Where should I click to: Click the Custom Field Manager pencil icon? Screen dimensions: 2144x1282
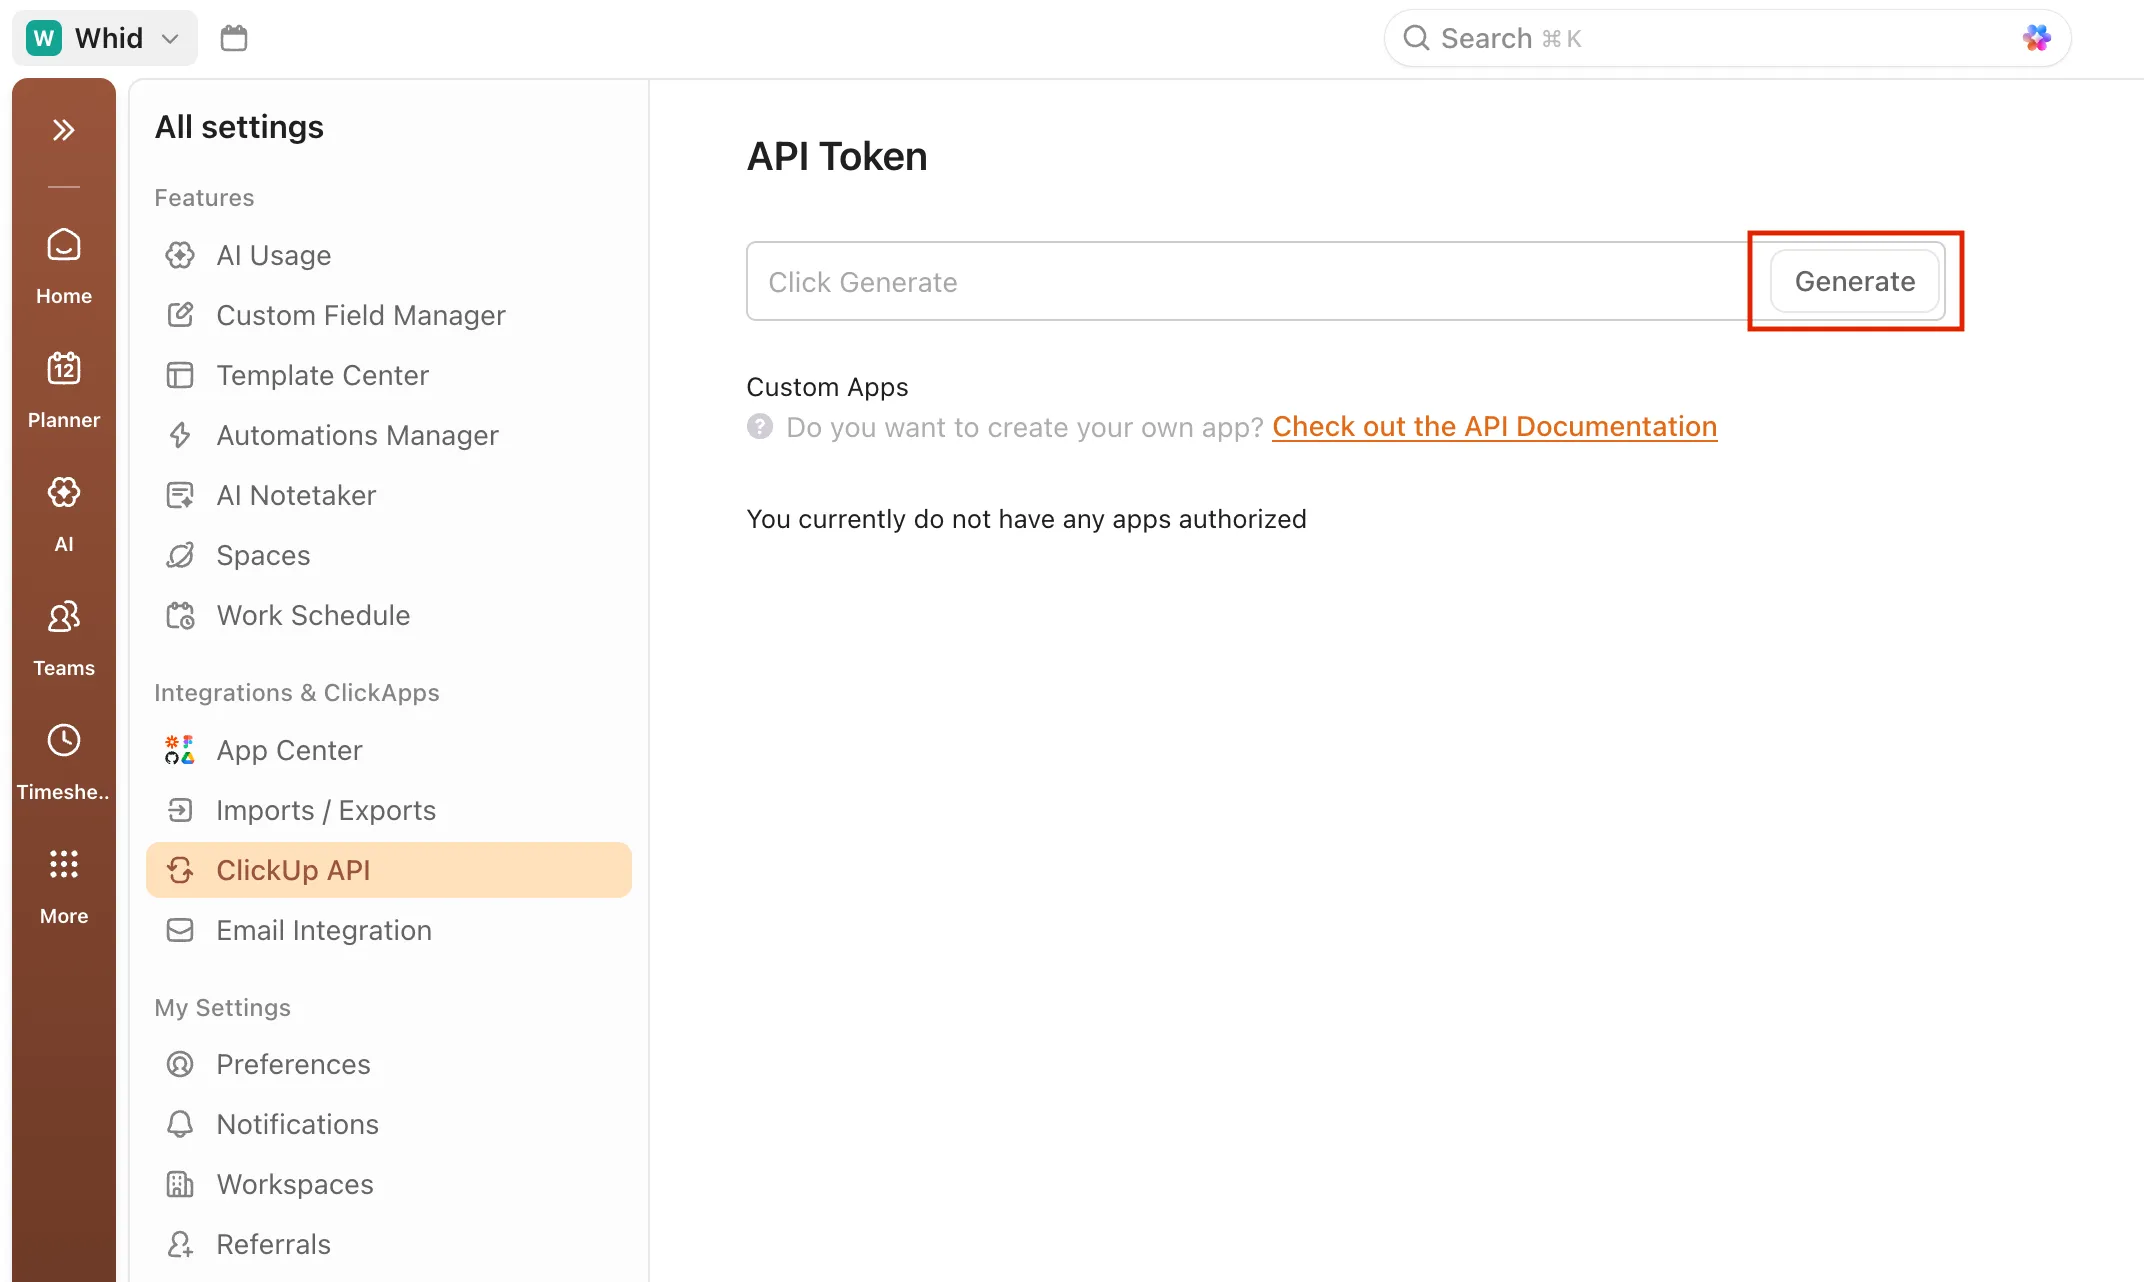pyautogui.click(x=180, y=316)
